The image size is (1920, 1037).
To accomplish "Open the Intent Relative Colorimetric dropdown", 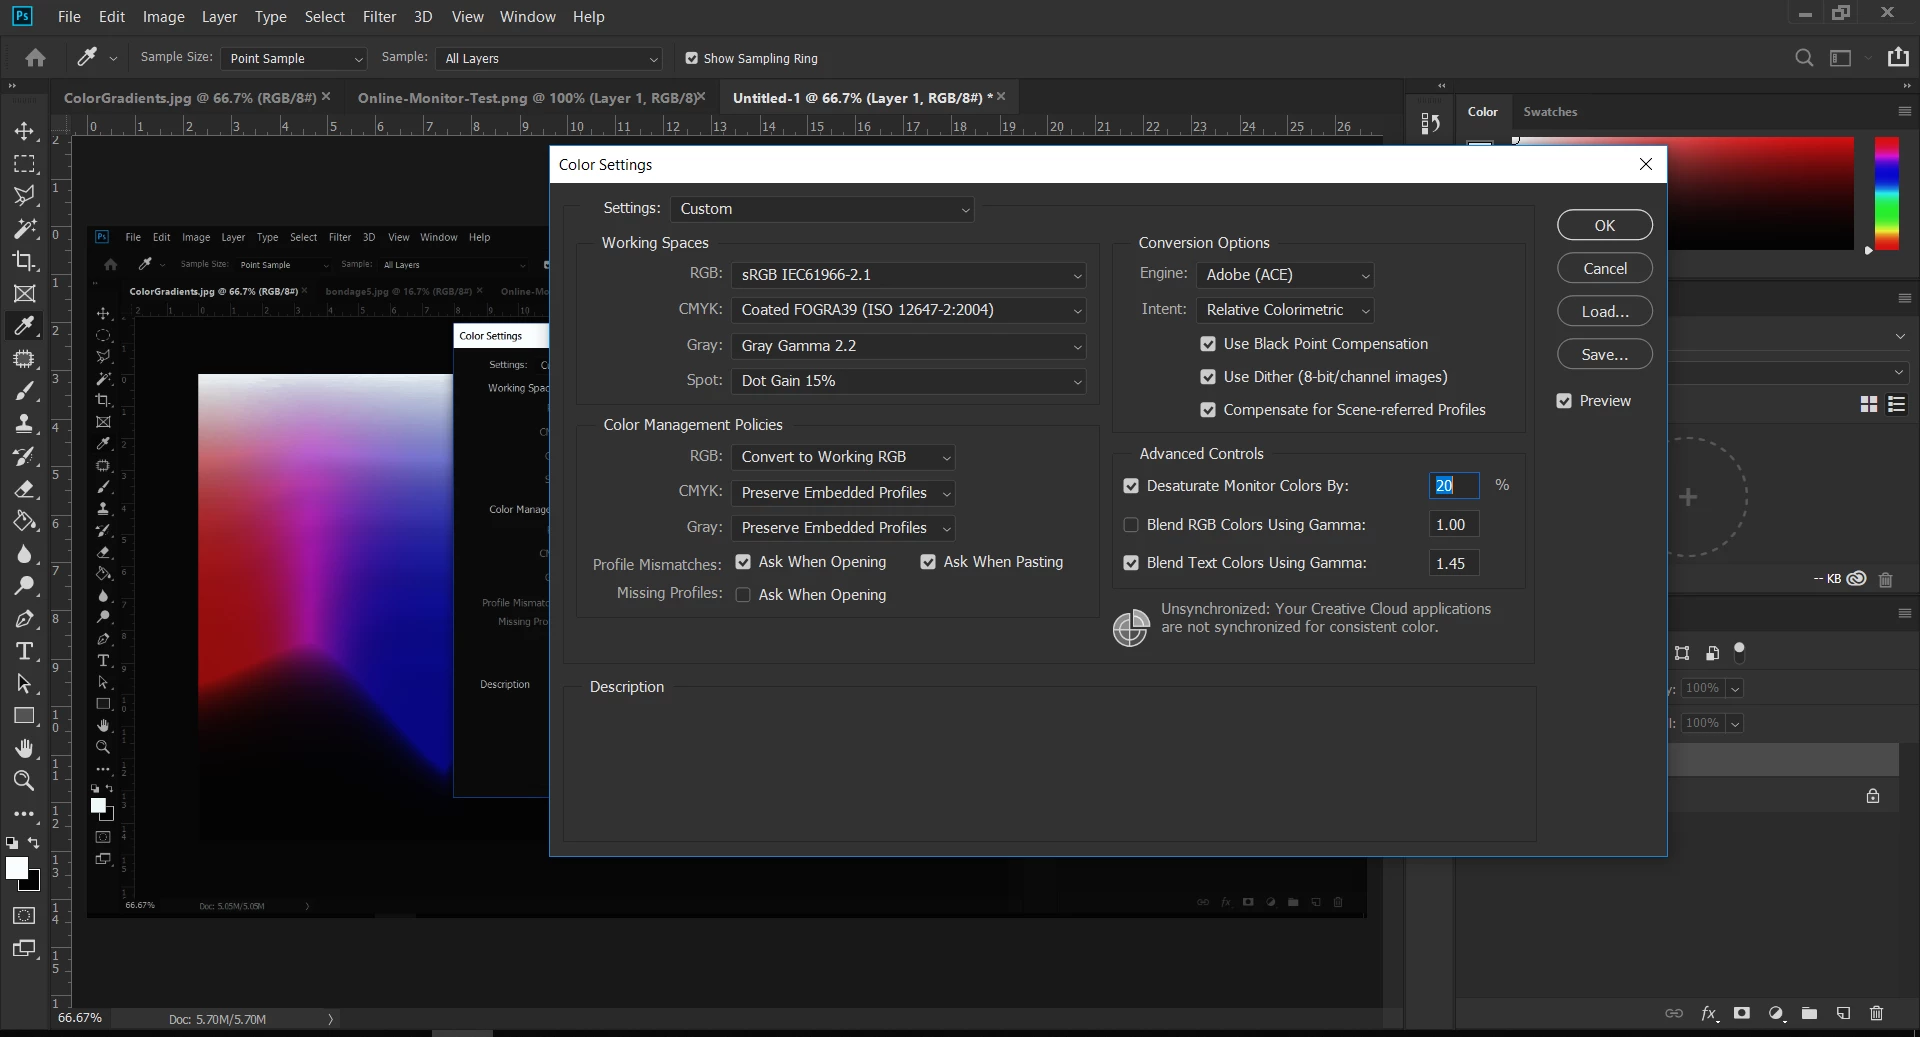I will coord(1285,310).
